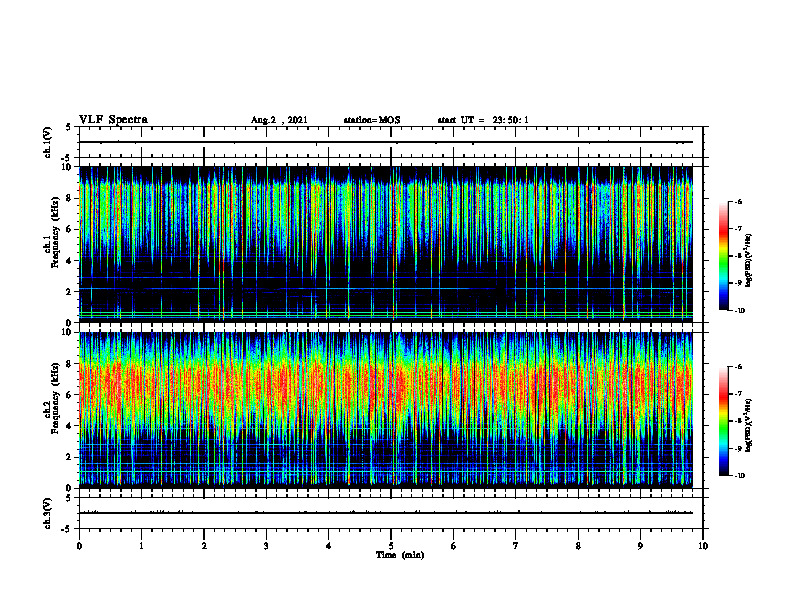Click the "8" frequency tick of ch.2 spectrogram
Screen dimensions: 792x612
pyautogui.click(x=71, y=364)
